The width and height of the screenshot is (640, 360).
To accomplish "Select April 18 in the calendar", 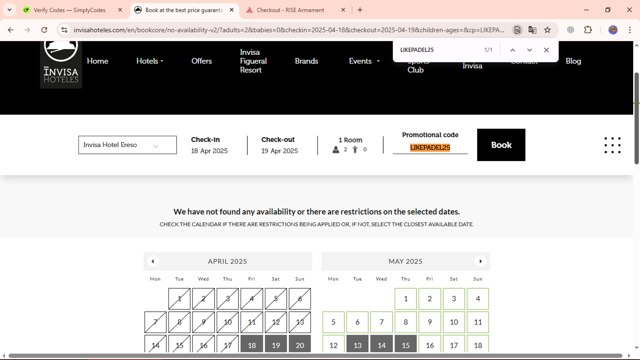I will (252, 345).
